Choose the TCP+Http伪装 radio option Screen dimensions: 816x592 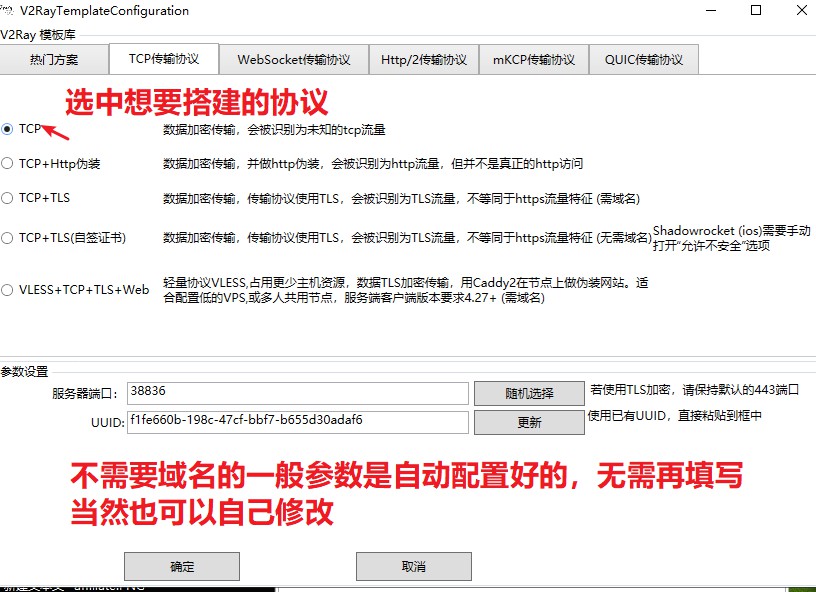8,163
